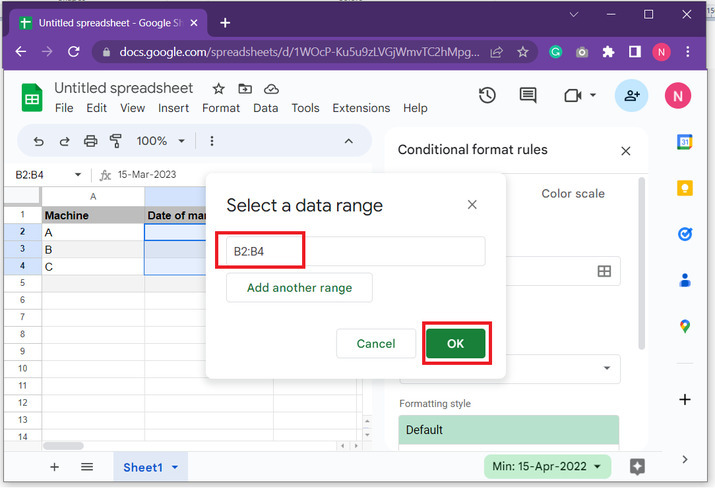Click the All sheets list icon

tap(87, 466)
